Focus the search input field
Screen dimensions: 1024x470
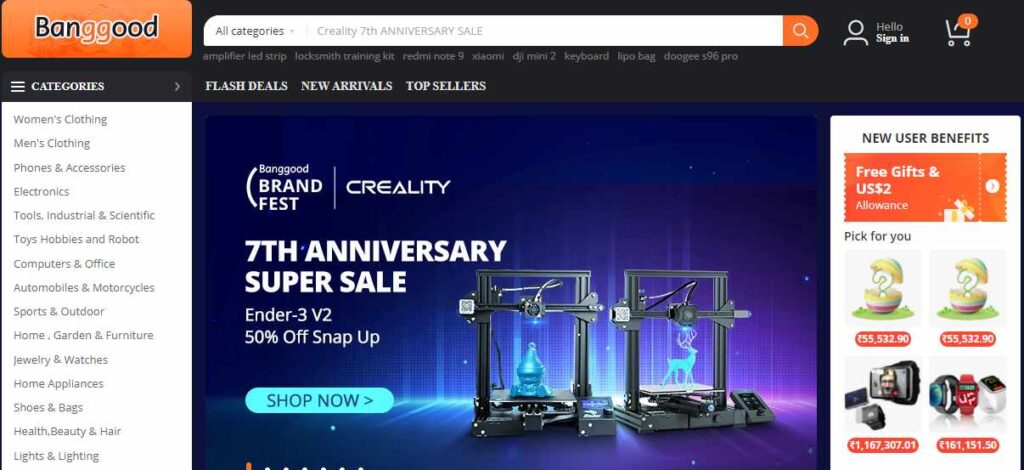tap(545, 31)
